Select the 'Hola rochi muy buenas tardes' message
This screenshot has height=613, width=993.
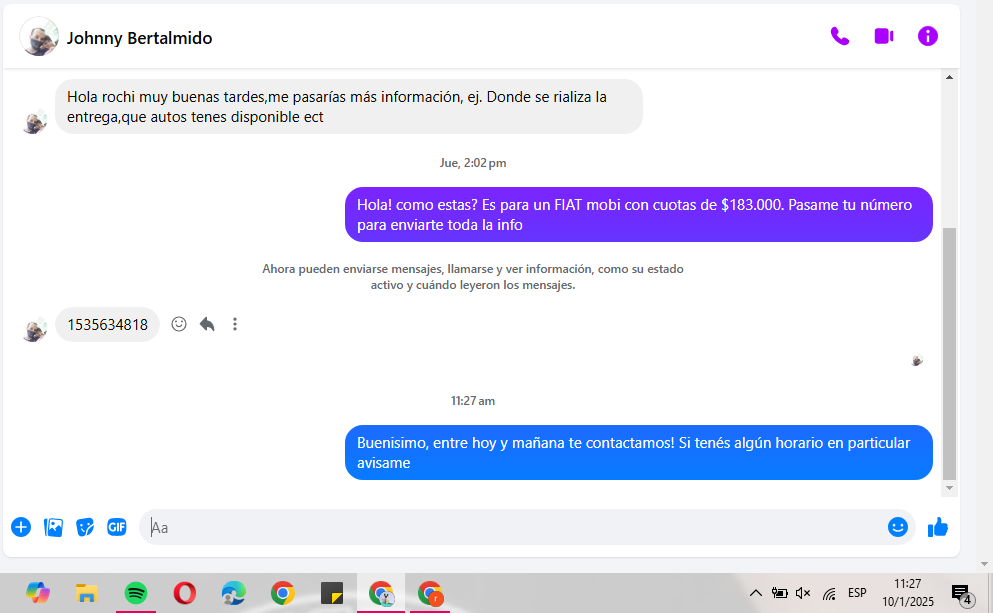click(x=349, y=106)
